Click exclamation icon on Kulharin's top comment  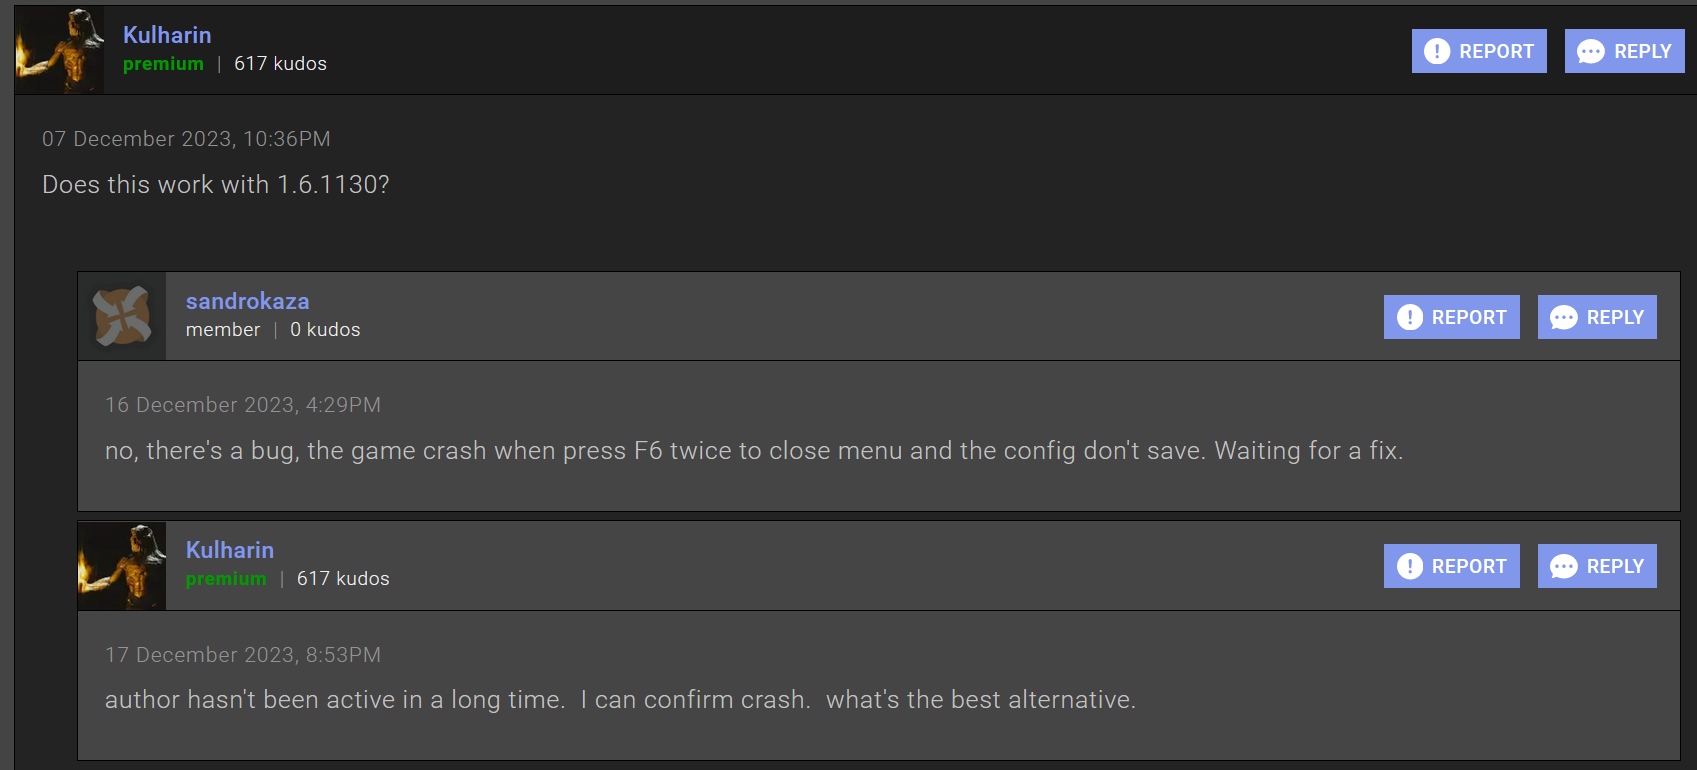pyautogui.click(x=1437, y=51)
